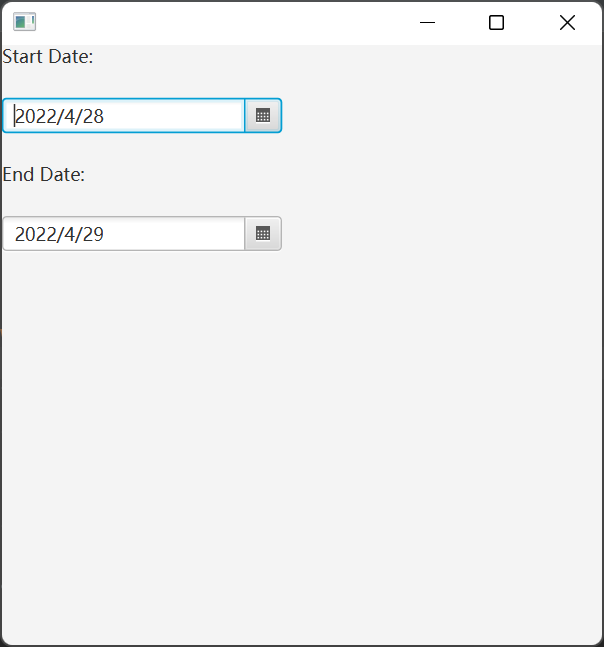Image resolution: width=604 pixels, height=647 pixels.
Task: Open the Start Date calendar picker
Action: point(263,116)
